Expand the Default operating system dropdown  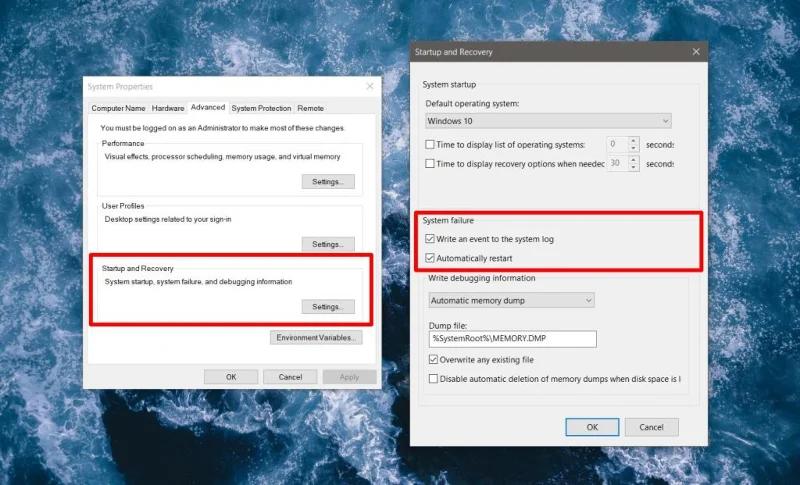pyautogui.click(x=548, y=121)
